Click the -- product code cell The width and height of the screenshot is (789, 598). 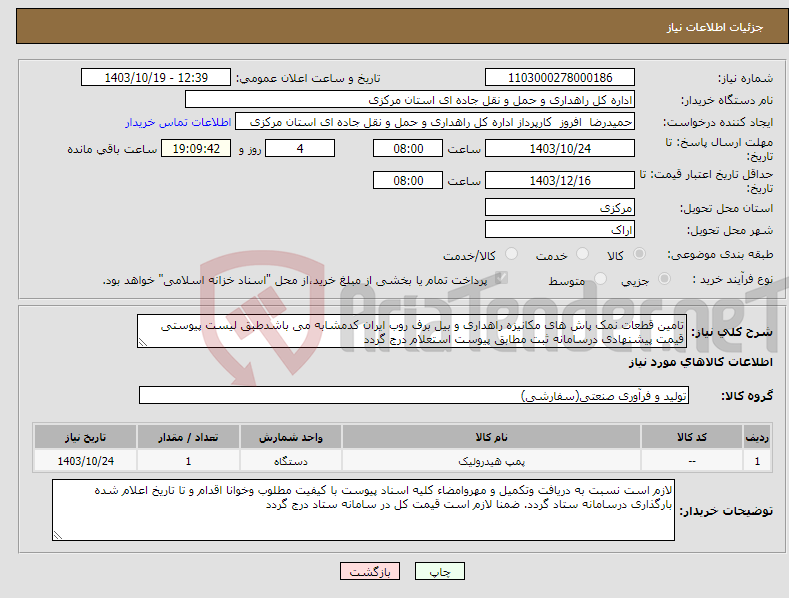point(692,461)
